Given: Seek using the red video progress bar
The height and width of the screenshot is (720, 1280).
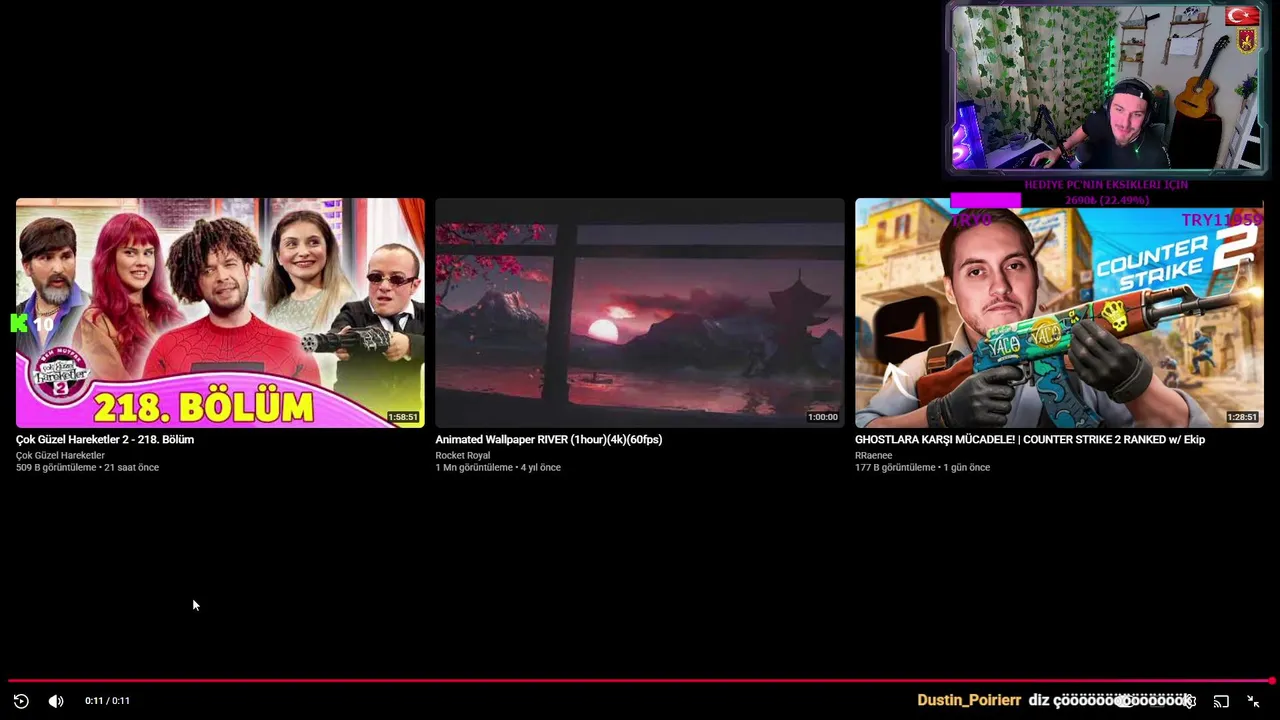Looking at the screenshot, I should (640, 681).
